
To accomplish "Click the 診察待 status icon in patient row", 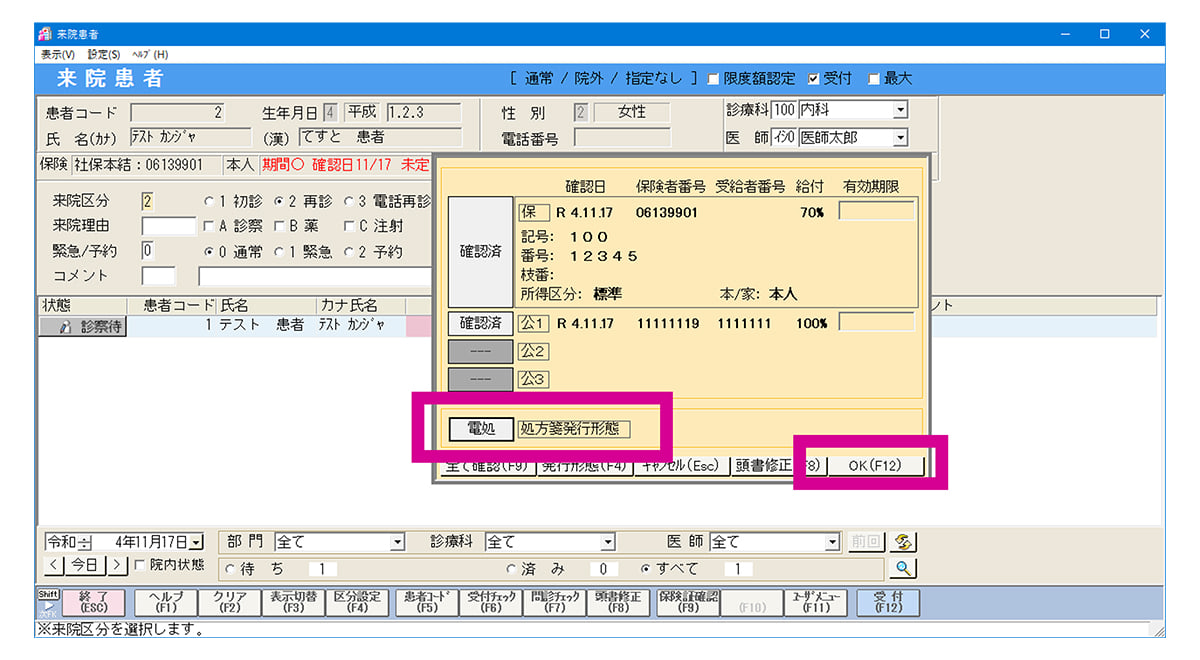I will pos(83,327).
